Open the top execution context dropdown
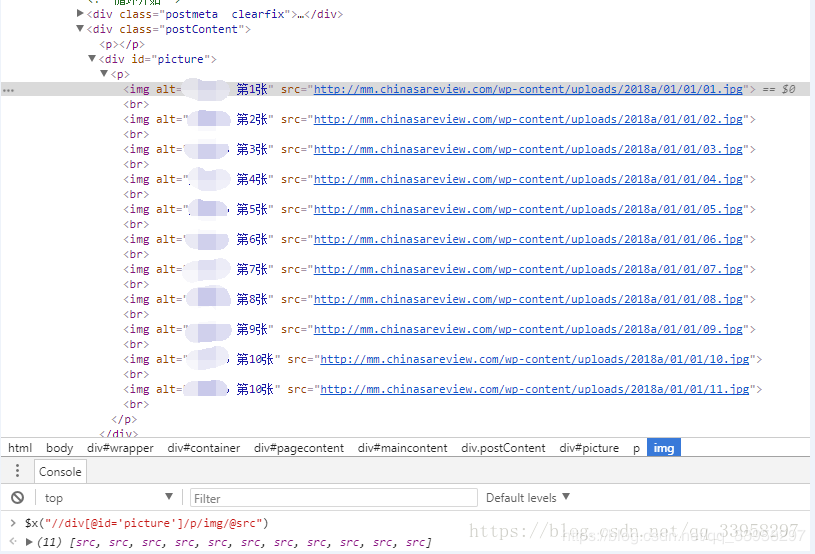The image size is (815, 554). pos(109,497)
